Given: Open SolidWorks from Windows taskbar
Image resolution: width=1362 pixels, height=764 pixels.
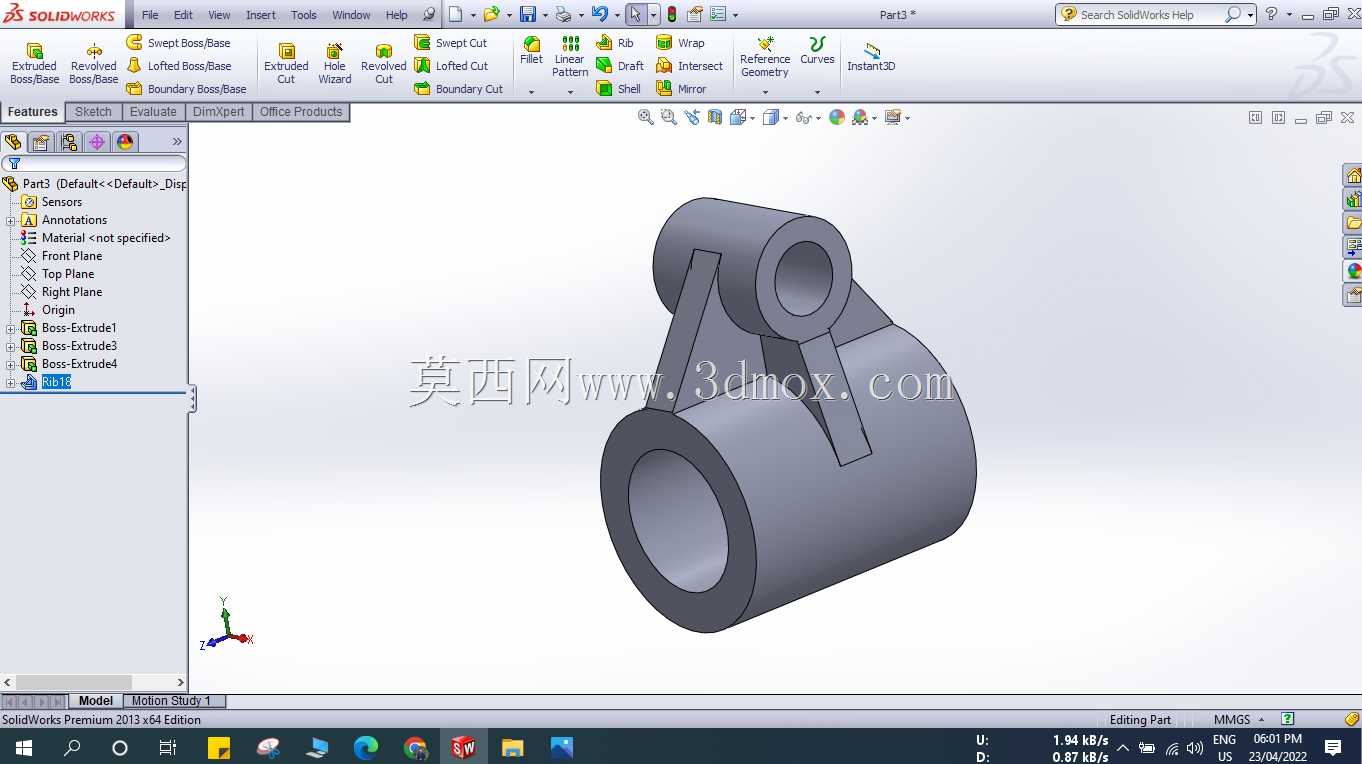Looking at the screenshot, I should [463, 747].
